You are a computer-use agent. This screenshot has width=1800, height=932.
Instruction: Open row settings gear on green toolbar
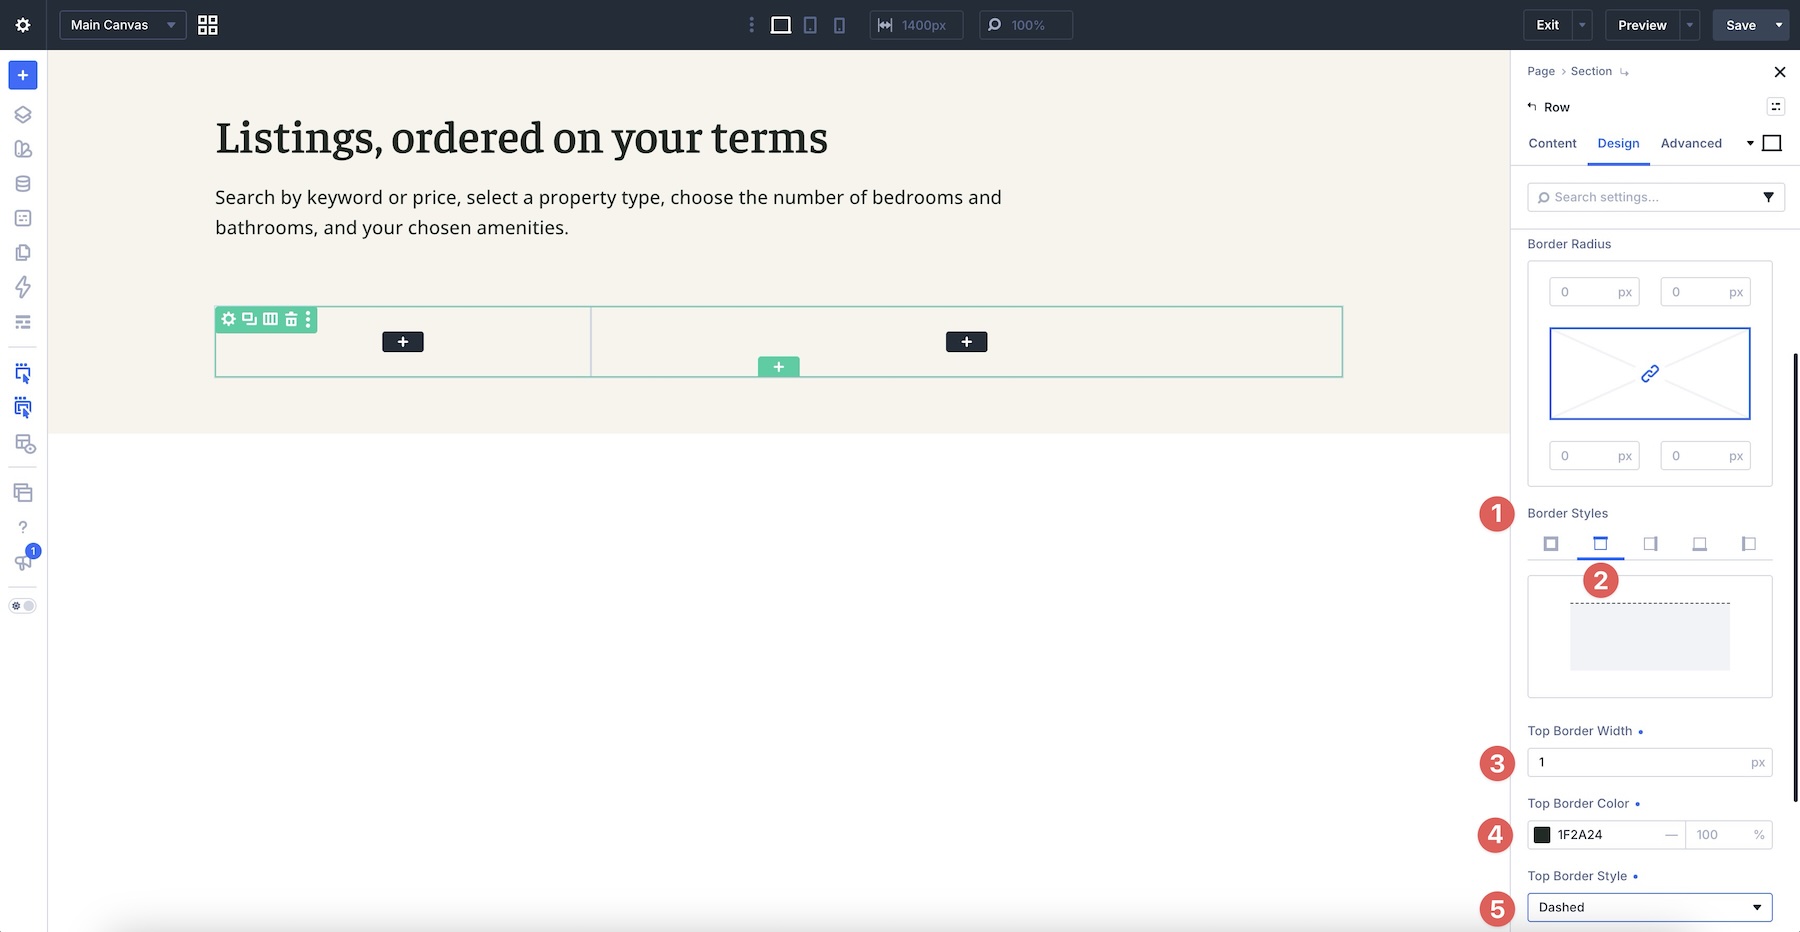pos(229,319)
